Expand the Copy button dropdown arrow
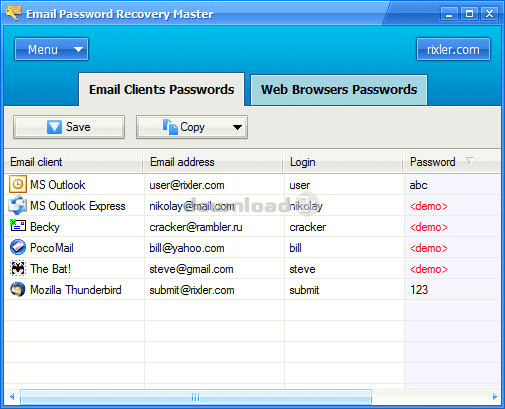505x409 pixels. click(237, 127)
